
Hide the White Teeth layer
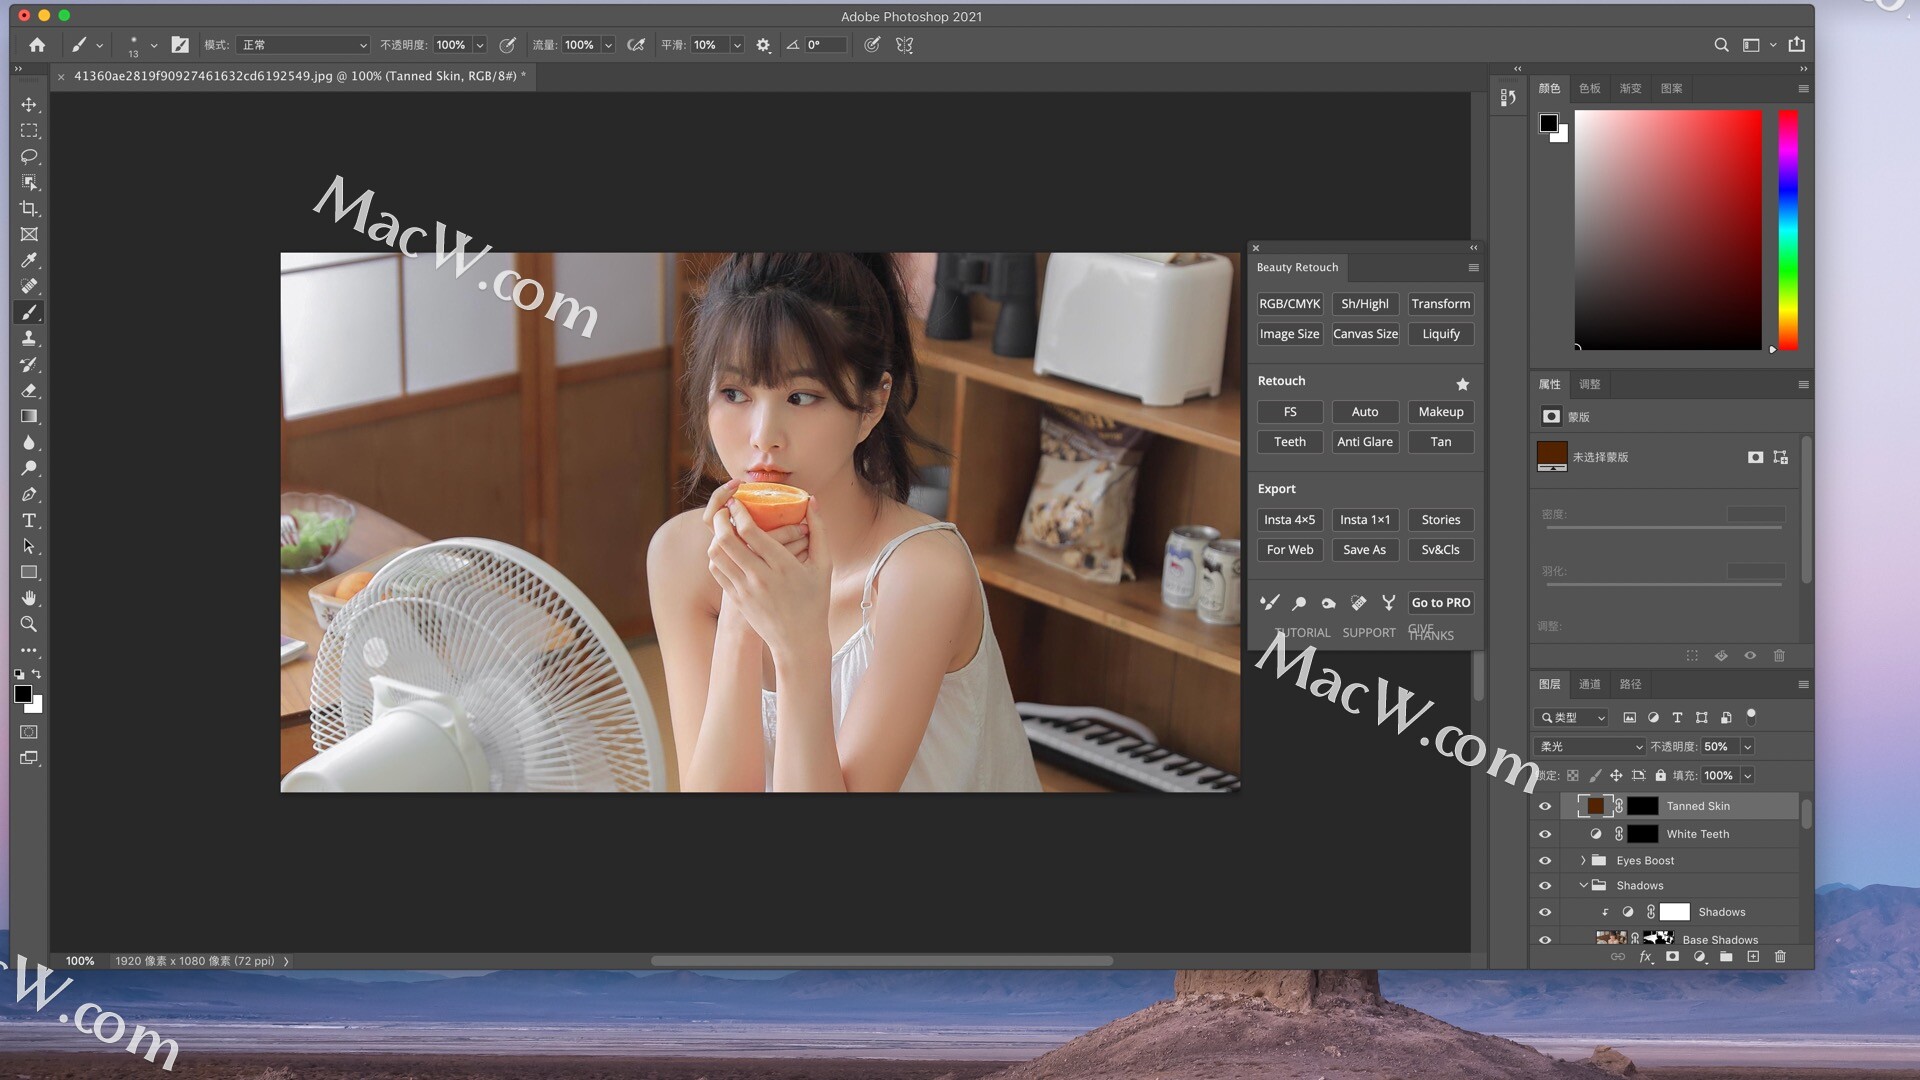(1545, 834)
